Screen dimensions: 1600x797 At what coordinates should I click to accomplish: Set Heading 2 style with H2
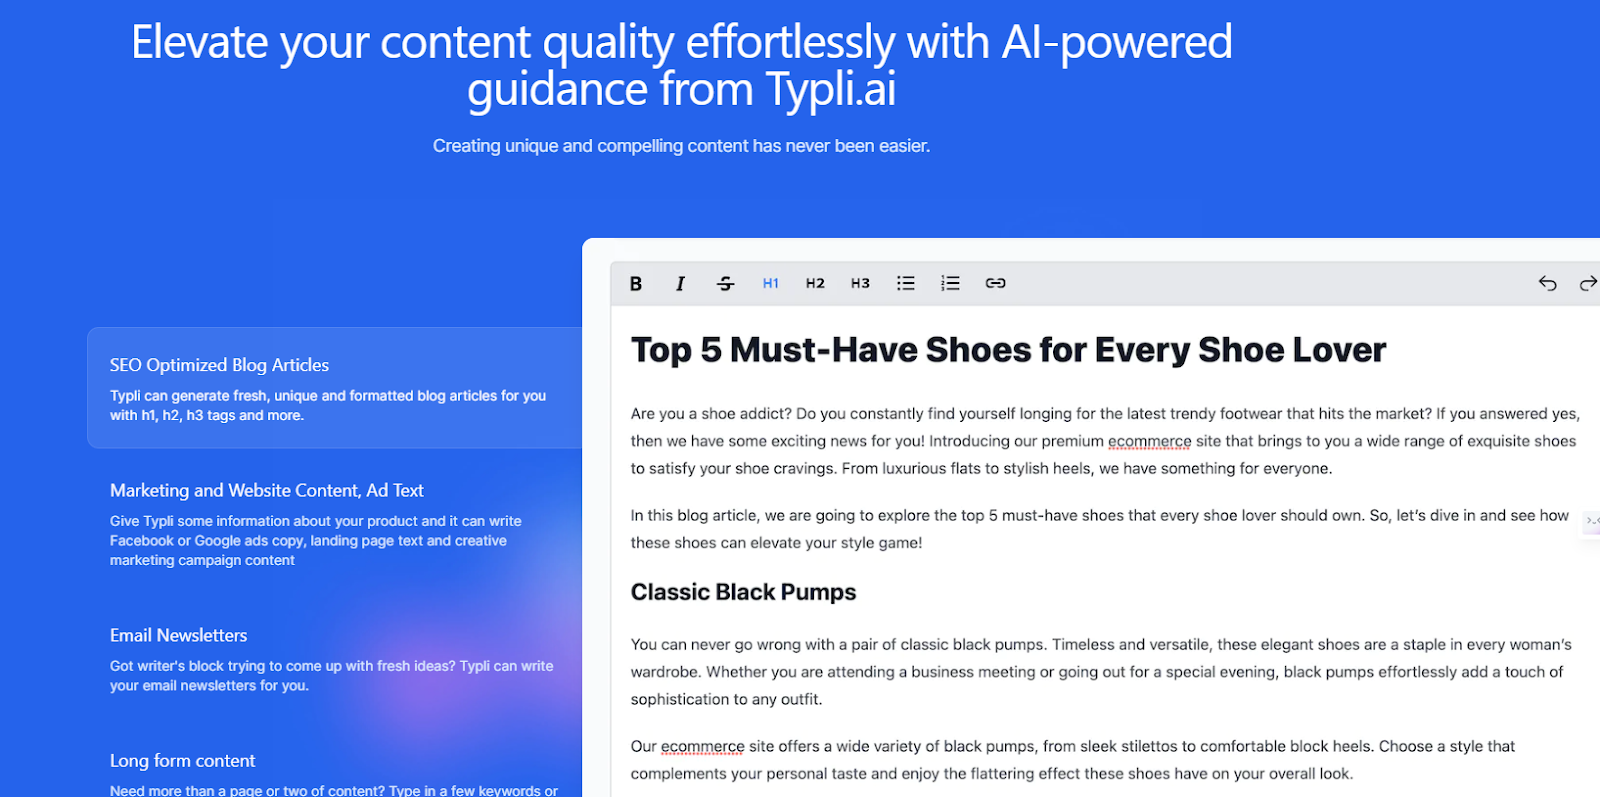(816, 284)
